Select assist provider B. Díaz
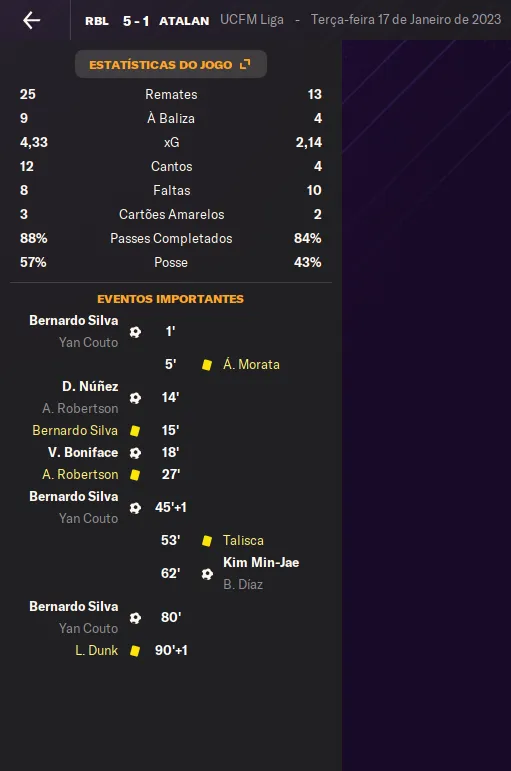 coord(243,585)
